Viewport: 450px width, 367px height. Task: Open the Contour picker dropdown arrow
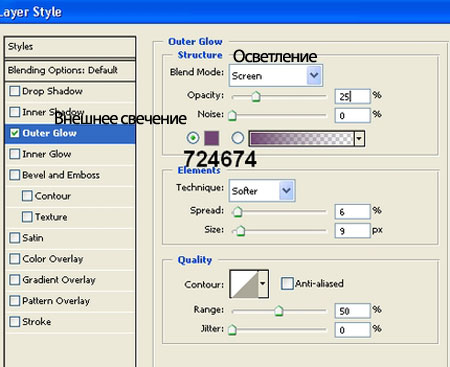coord(263,284)
